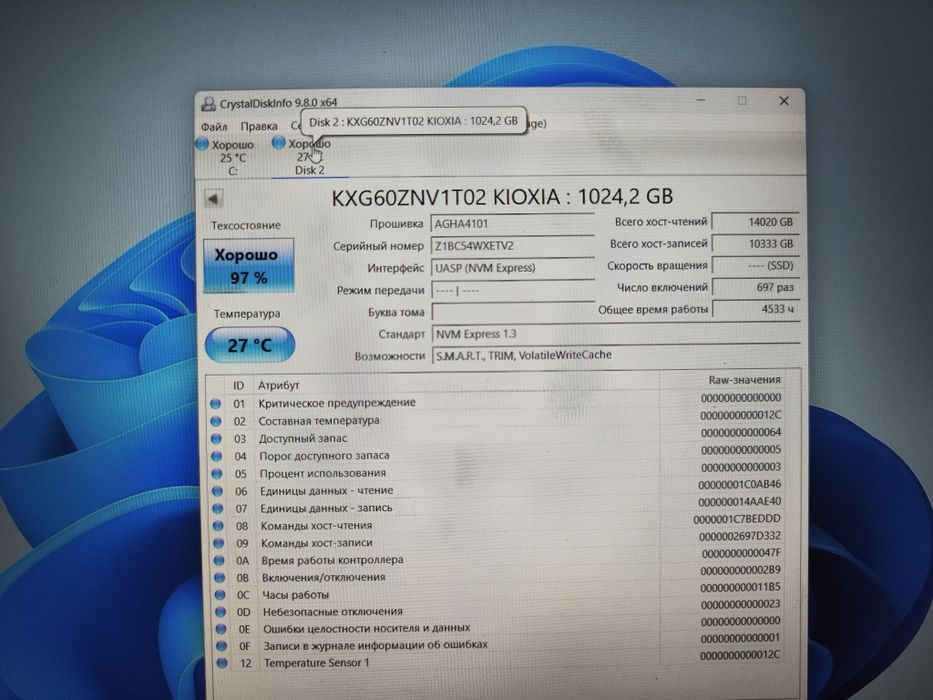
Task: Click the previous disk arrow button
Action: (x=214, y=199)
